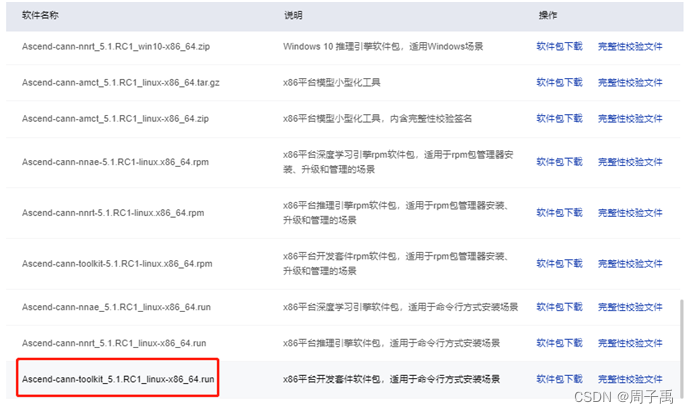Select file name Ascend-cann-amct_5.1.RC1_linux-x86_64.tar.gz
This screenshot has height=413, width=688.
pos(121,82)
